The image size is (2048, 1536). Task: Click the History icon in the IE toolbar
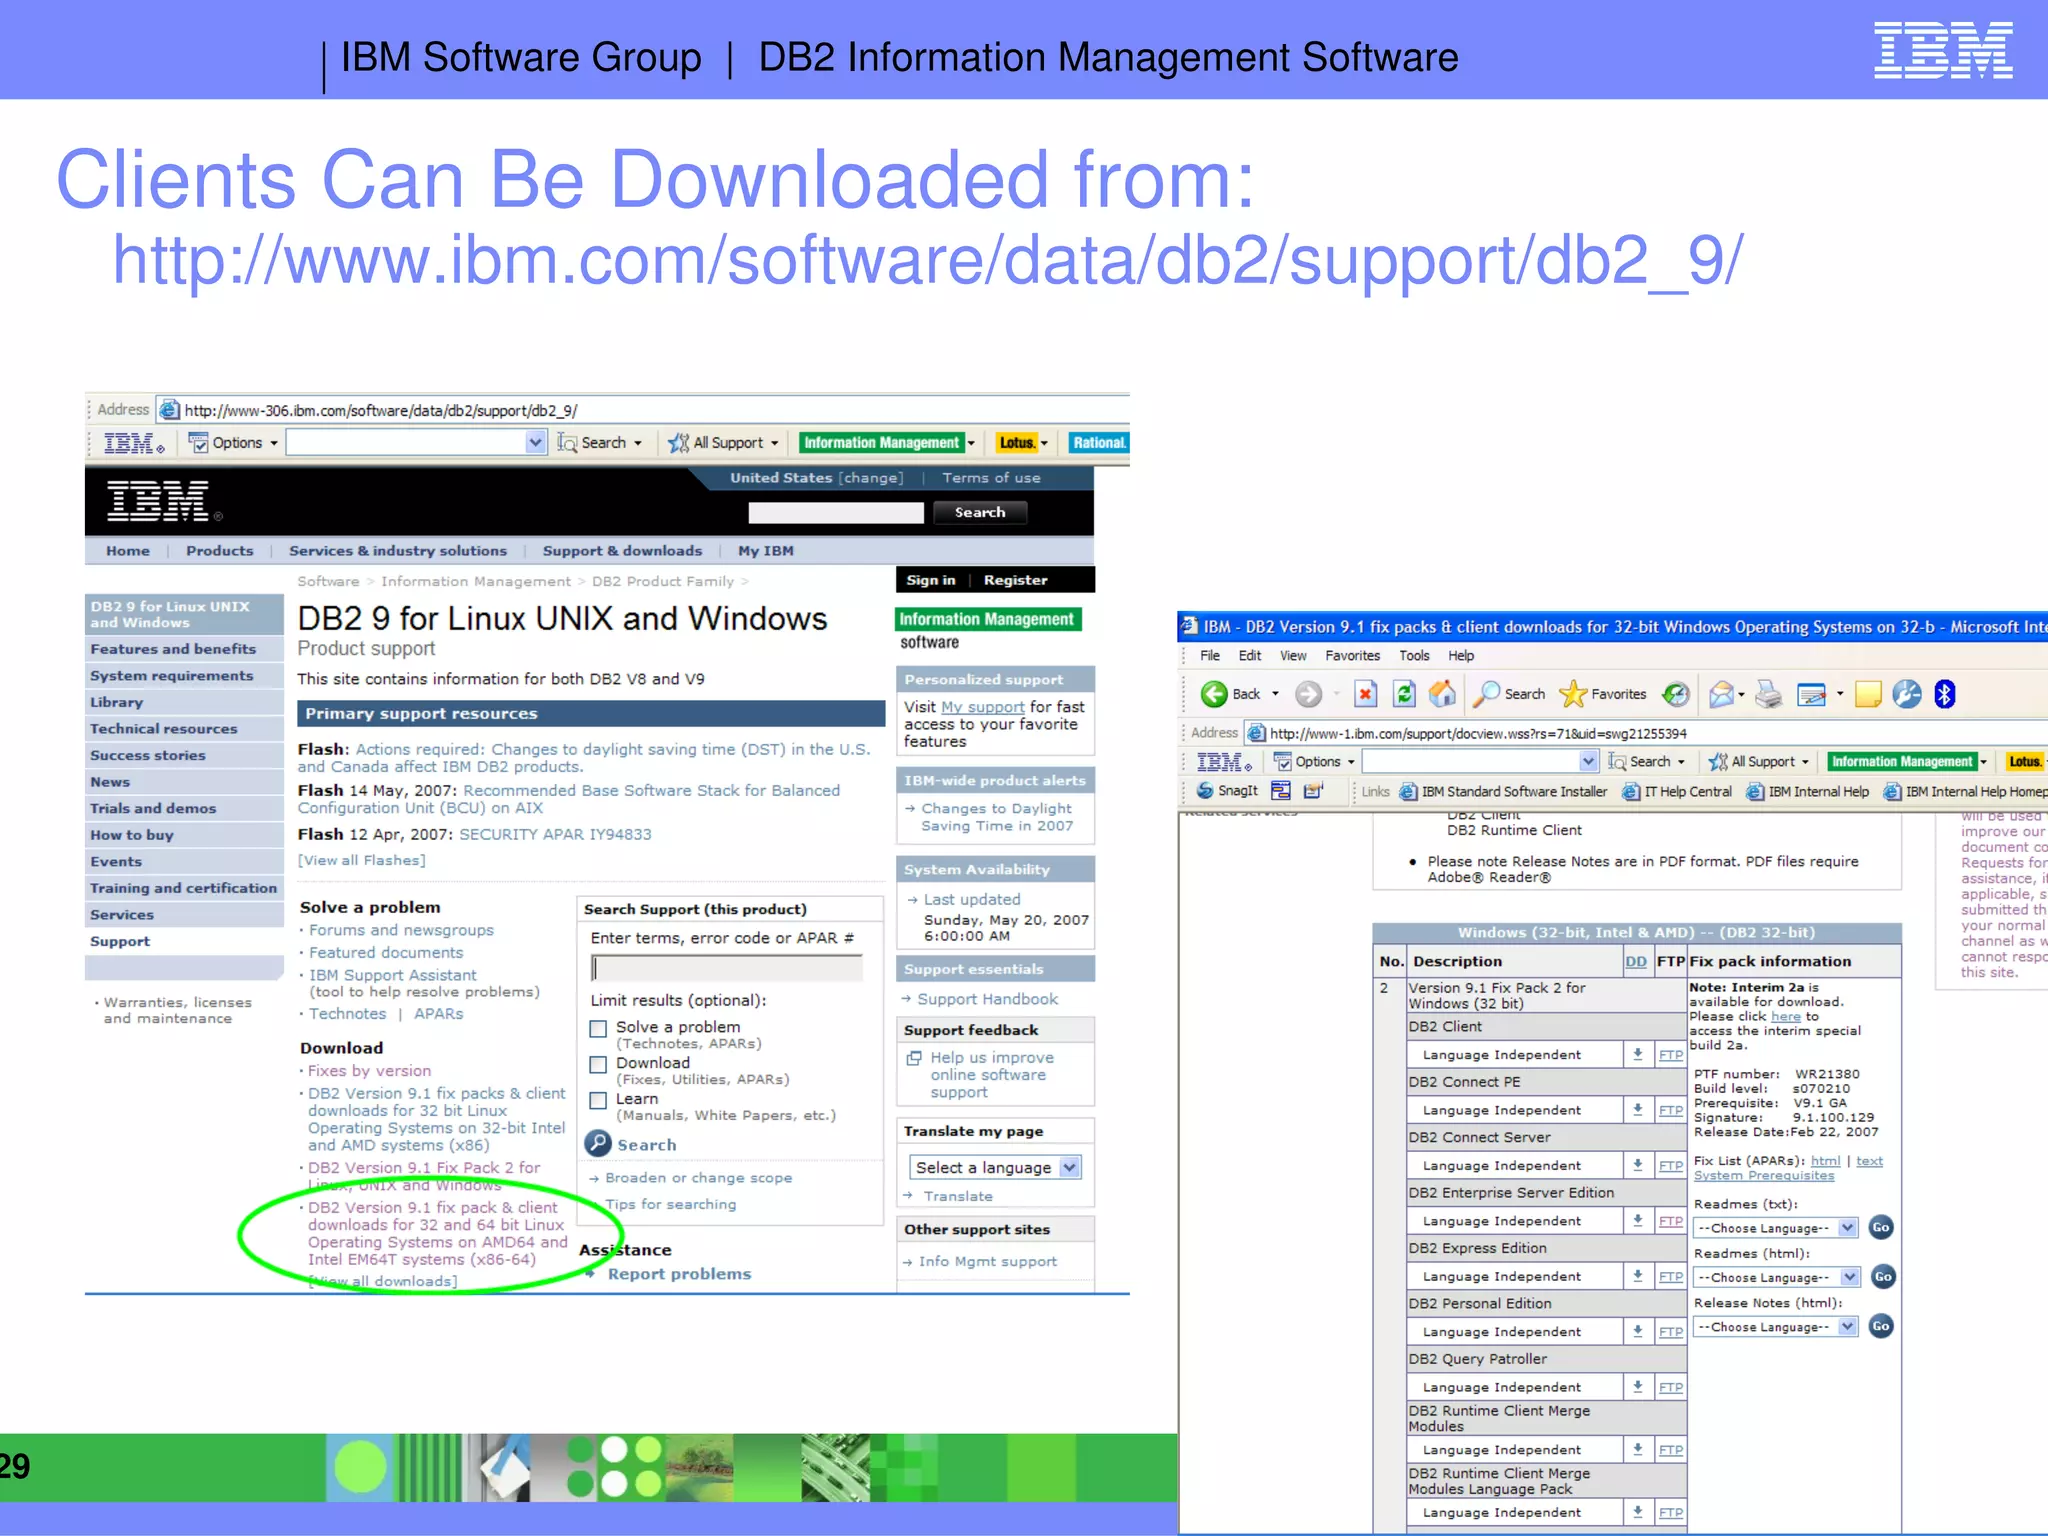[1676, 693]
